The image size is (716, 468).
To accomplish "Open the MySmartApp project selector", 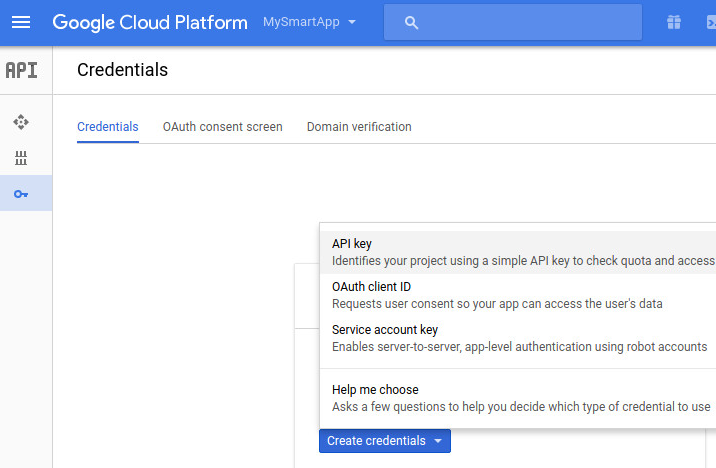I will point(309,22).
